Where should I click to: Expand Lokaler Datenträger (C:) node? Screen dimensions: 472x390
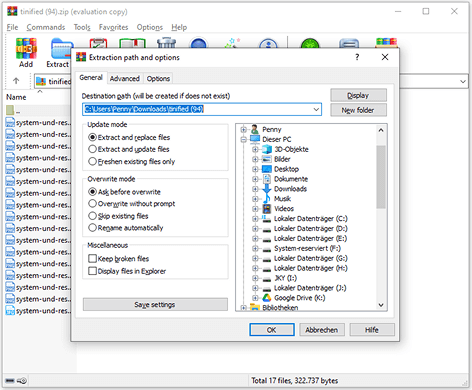(x=255, y=219)
